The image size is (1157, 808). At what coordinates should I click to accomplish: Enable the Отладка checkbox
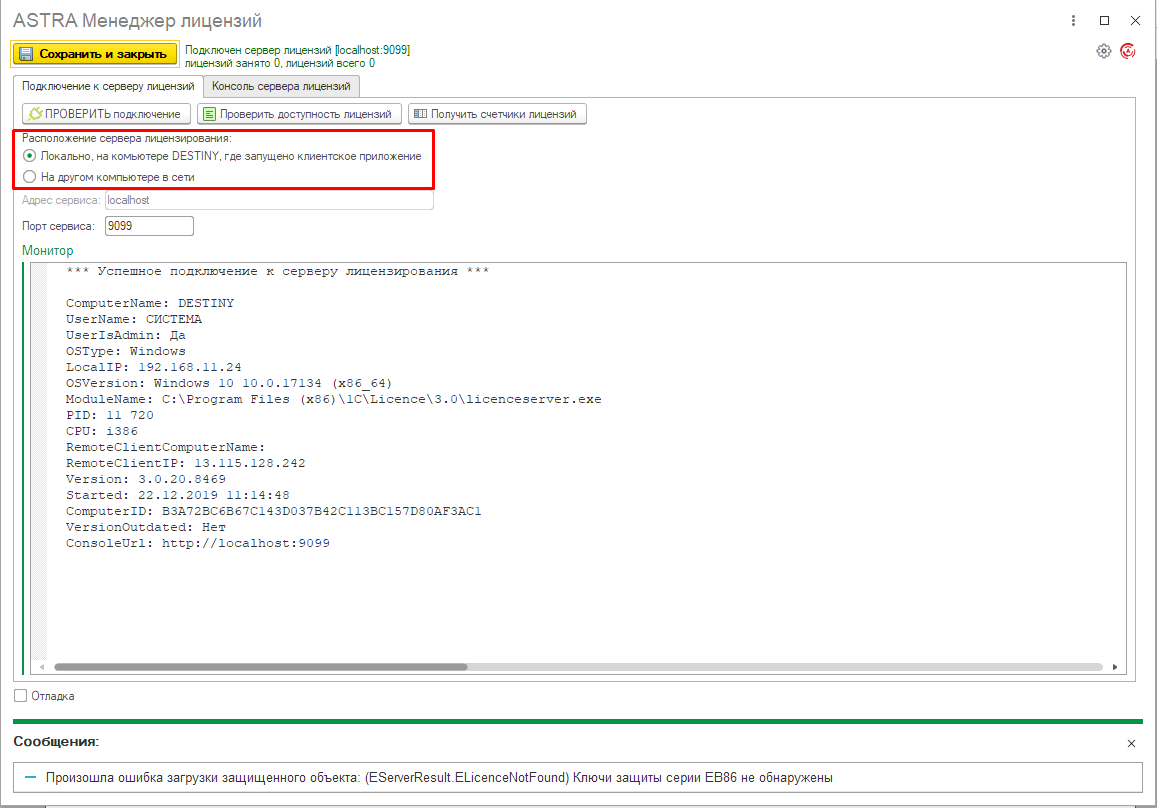(x=21, y=695)
